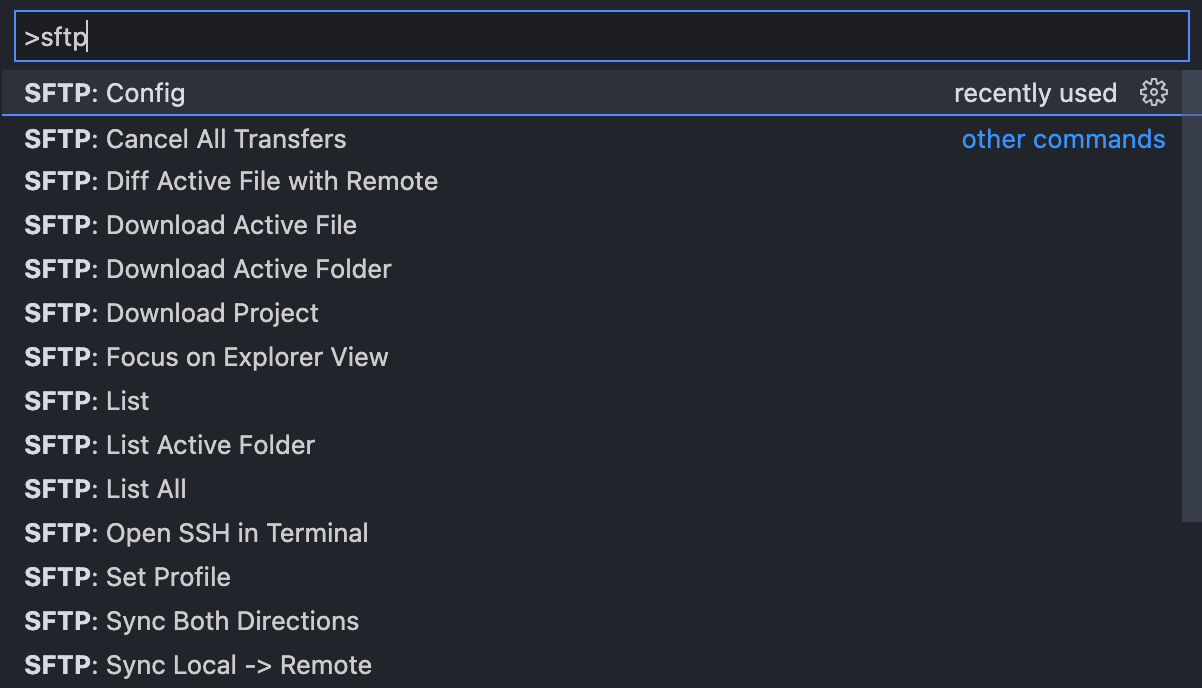Run SFTP: Sync Local -> Remote

pos(591,666)
